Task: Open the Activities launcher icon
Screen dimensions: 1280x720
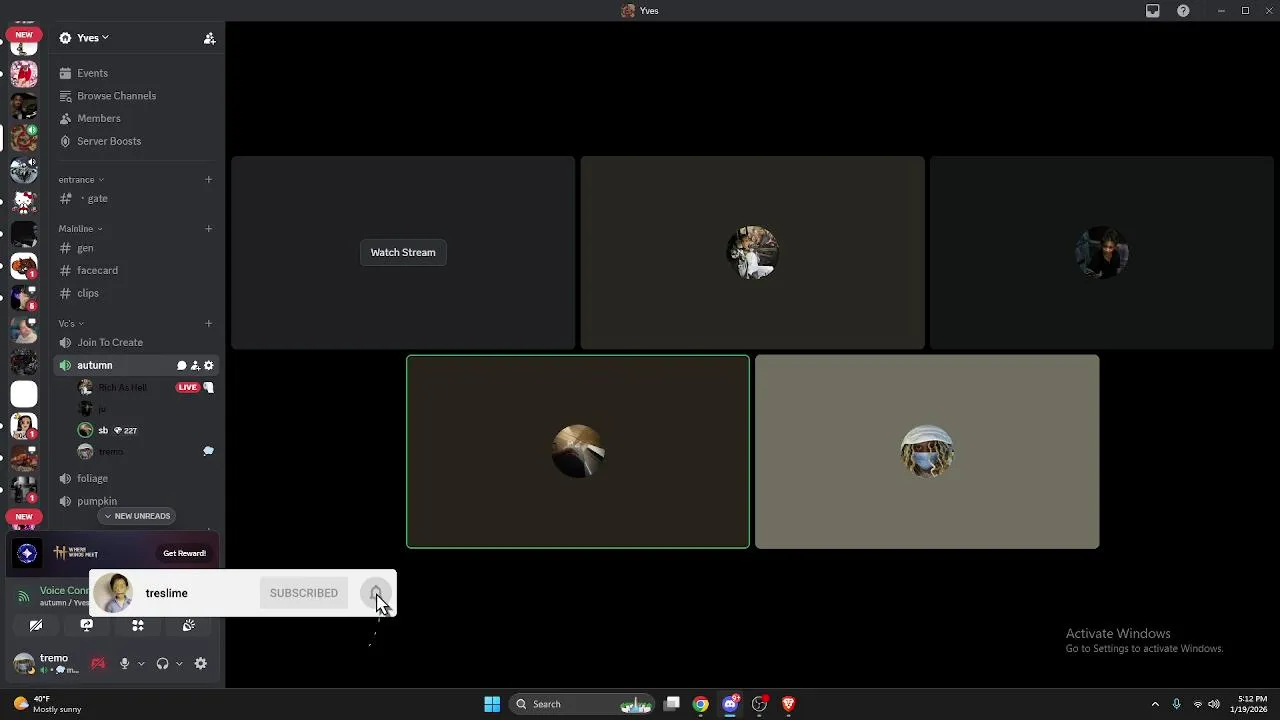Action: (138, 626)
